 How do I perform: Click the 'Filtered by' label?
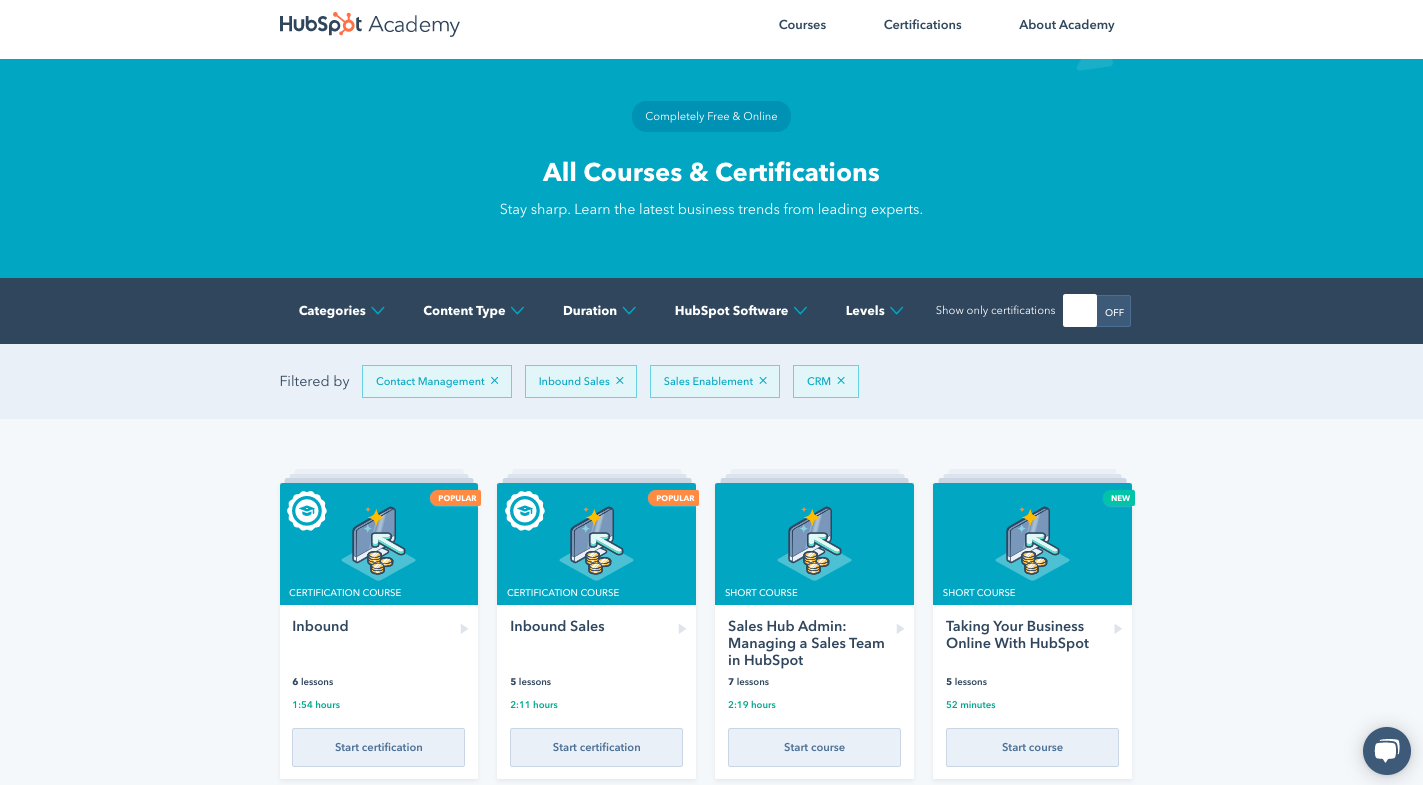click(x=315, y=381)
